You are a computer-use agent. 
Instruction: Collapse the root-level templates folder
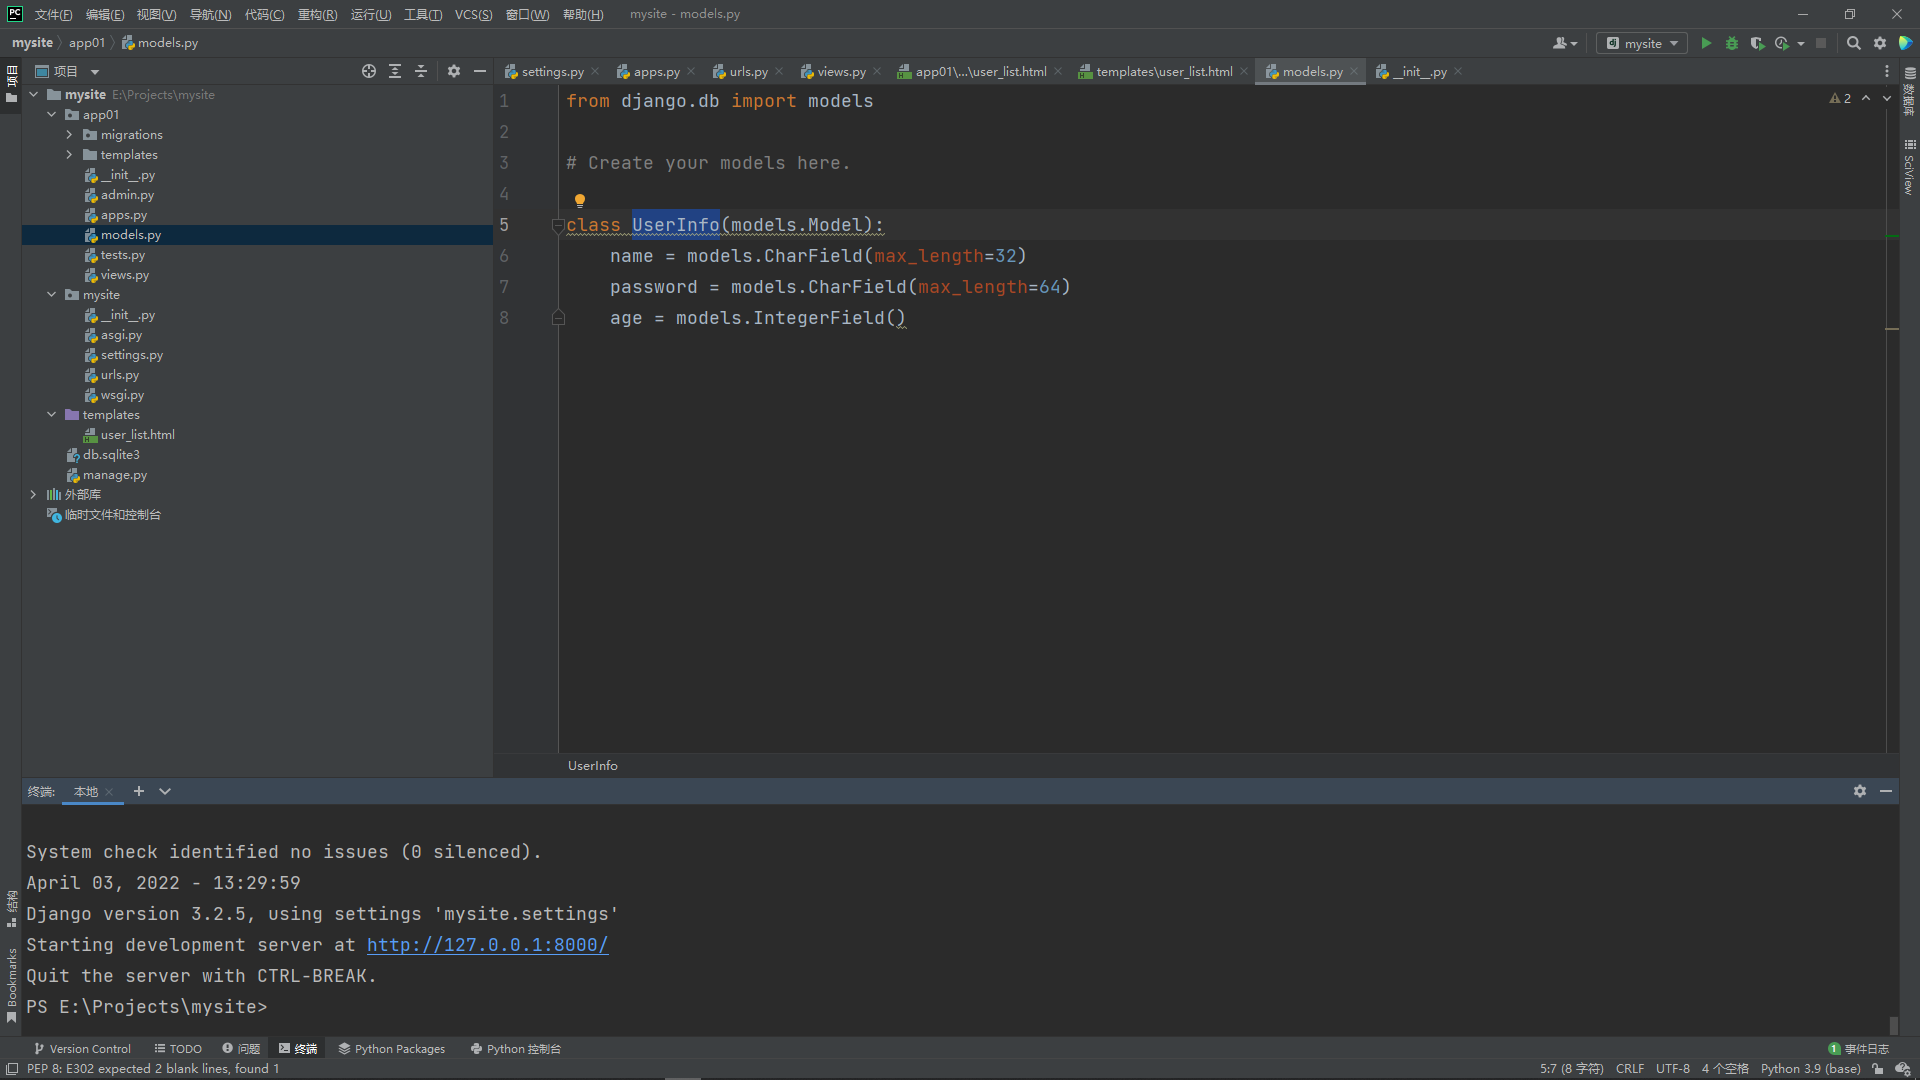pyautogui.click(x=52, y=415)
